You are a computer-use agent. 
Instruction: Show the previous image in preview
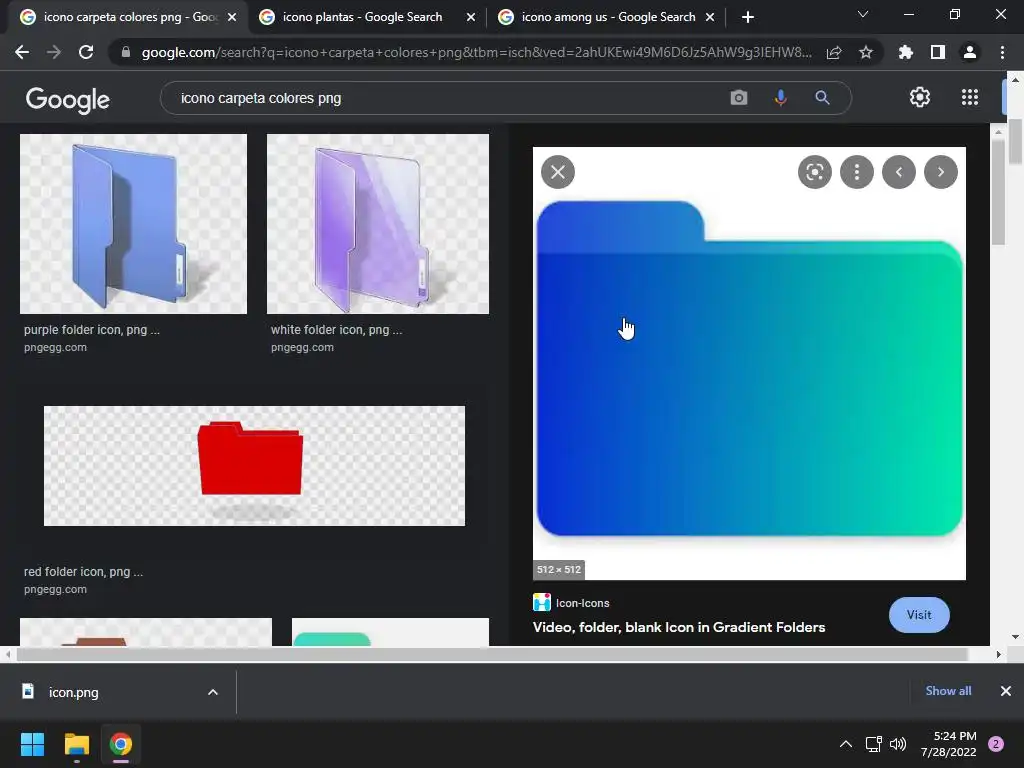click(899, 172)
